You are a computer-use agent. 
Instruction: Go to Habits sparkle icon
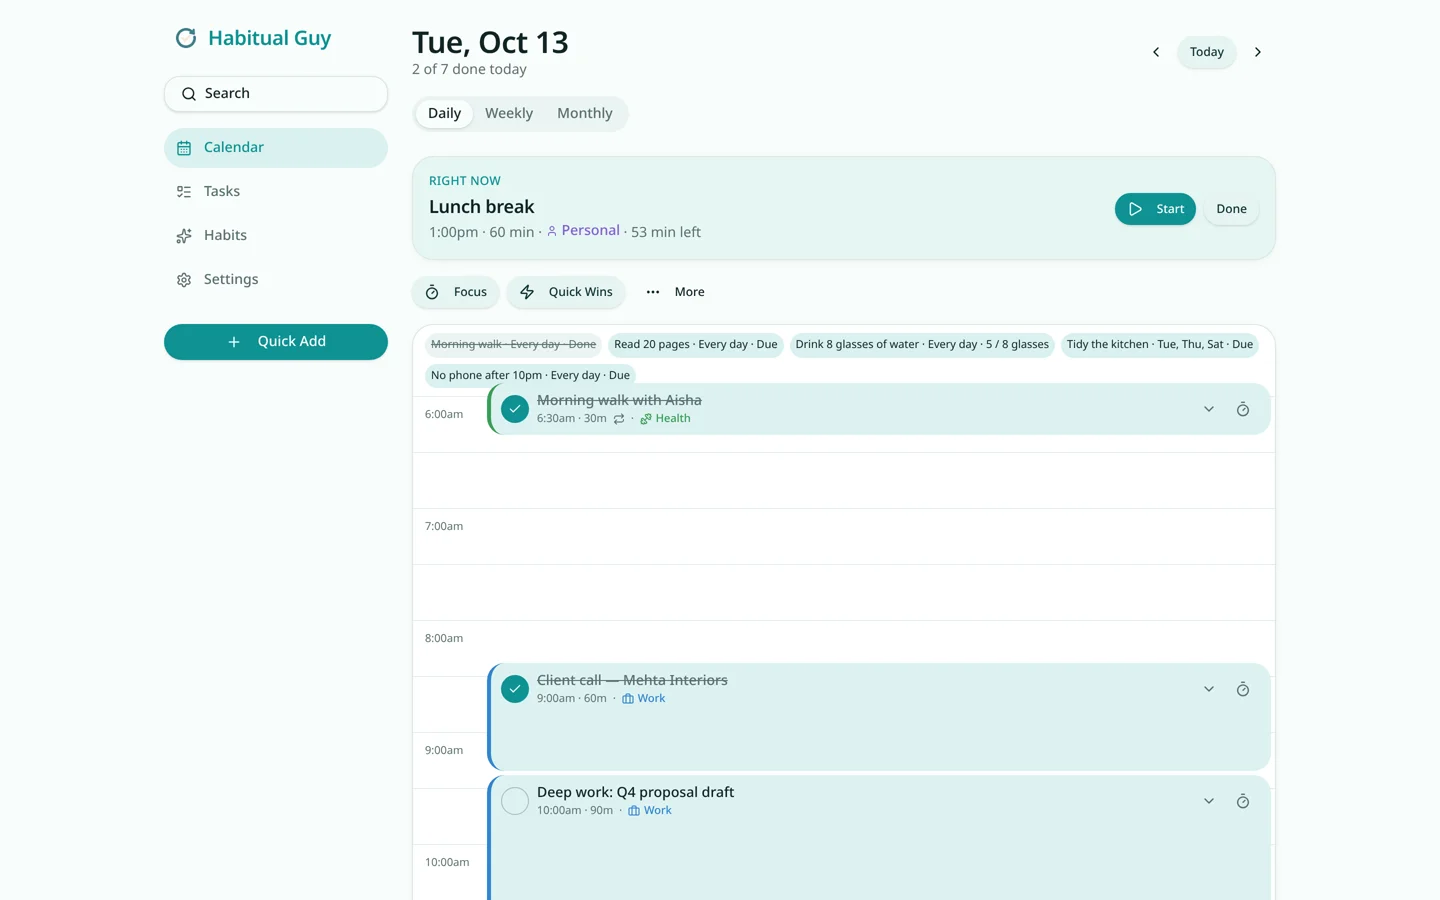coord(184,236)
